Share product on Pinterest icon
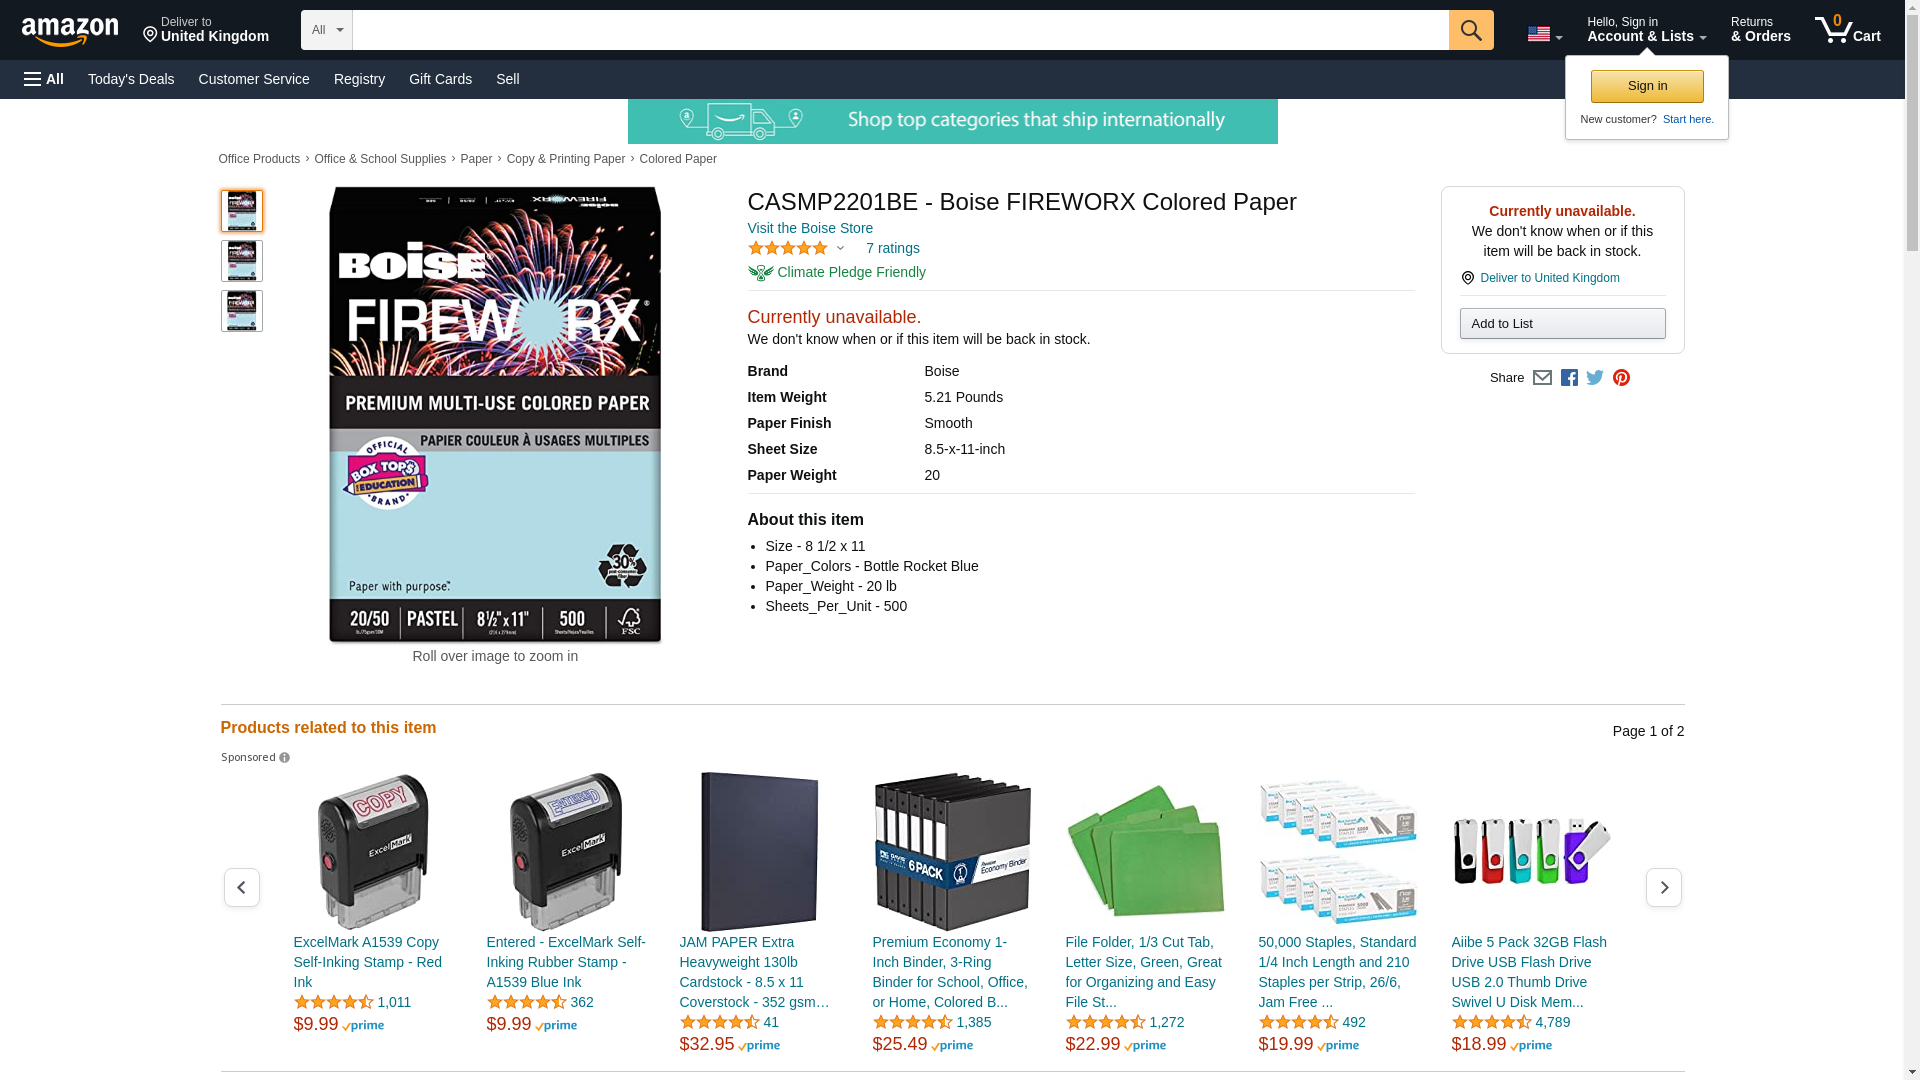Viewport: 1920px width, 1080px height. [x=1621, y=378]
